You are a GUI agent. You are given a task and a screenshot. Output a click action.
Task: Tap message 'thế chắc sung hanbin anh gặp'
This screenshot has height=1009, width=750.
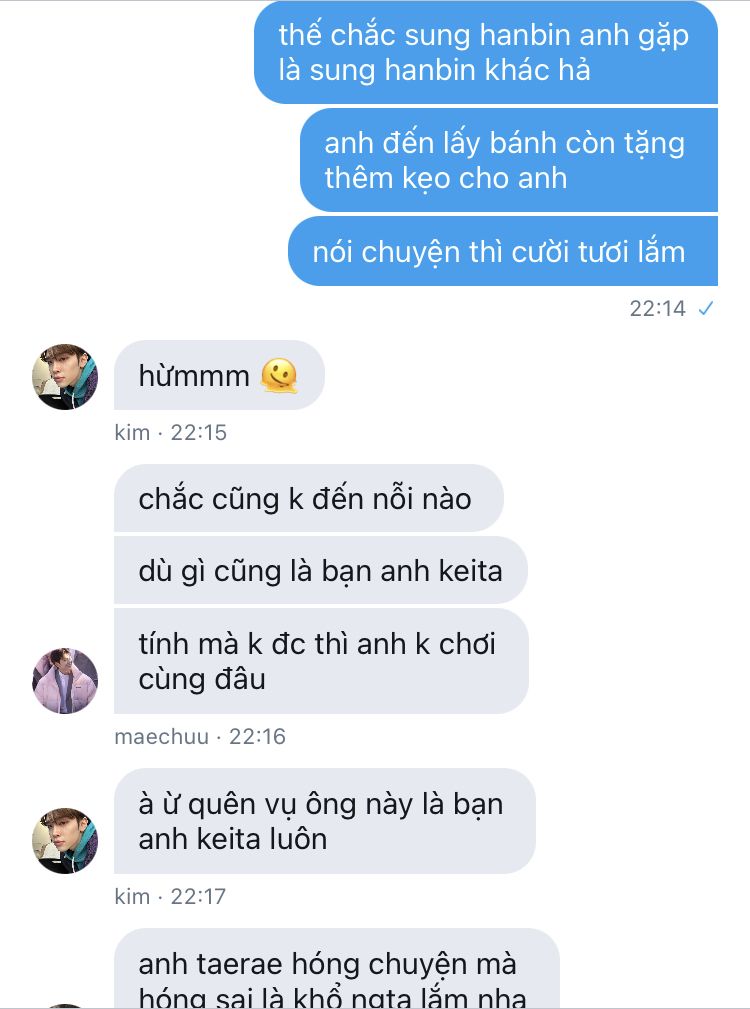486,52
